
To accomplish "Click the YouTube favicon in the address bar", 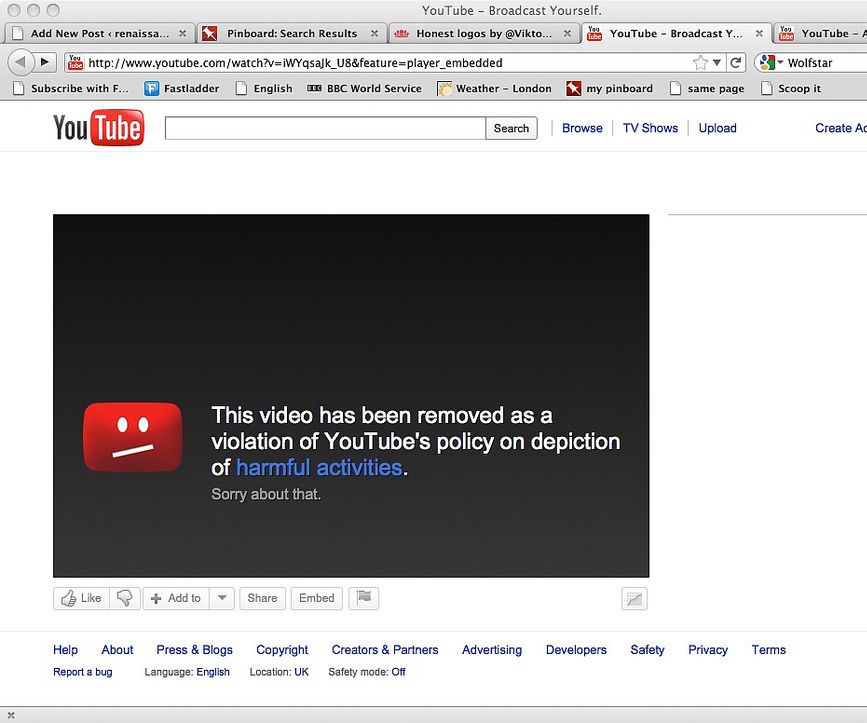I will [75, 62].
